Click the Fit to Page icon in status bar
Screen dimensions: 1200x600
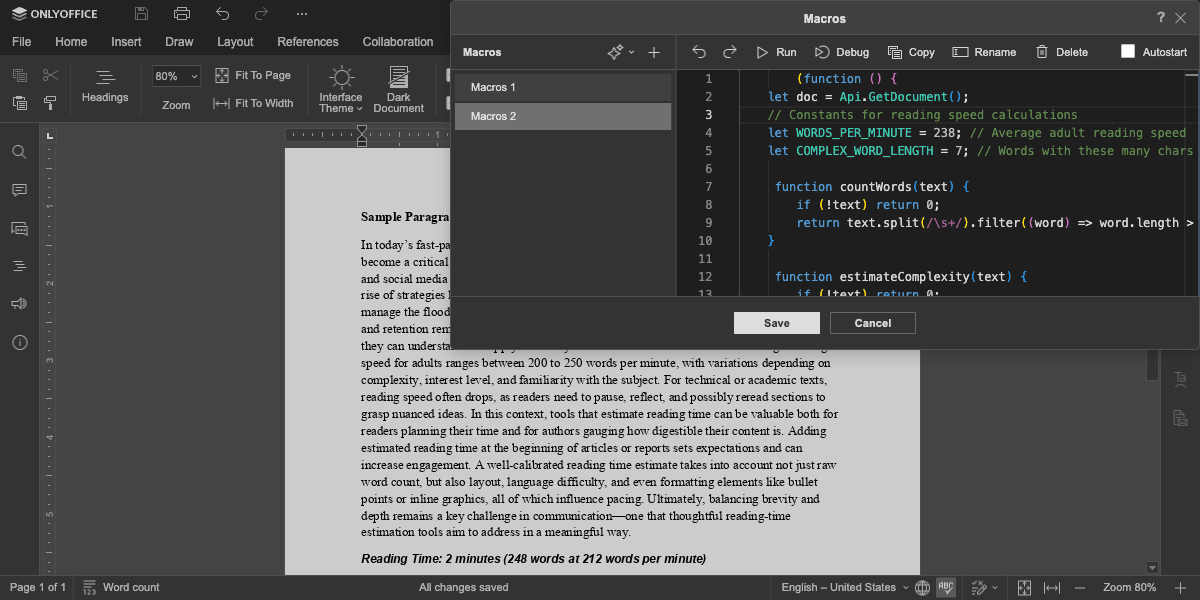pos(1024,587)
